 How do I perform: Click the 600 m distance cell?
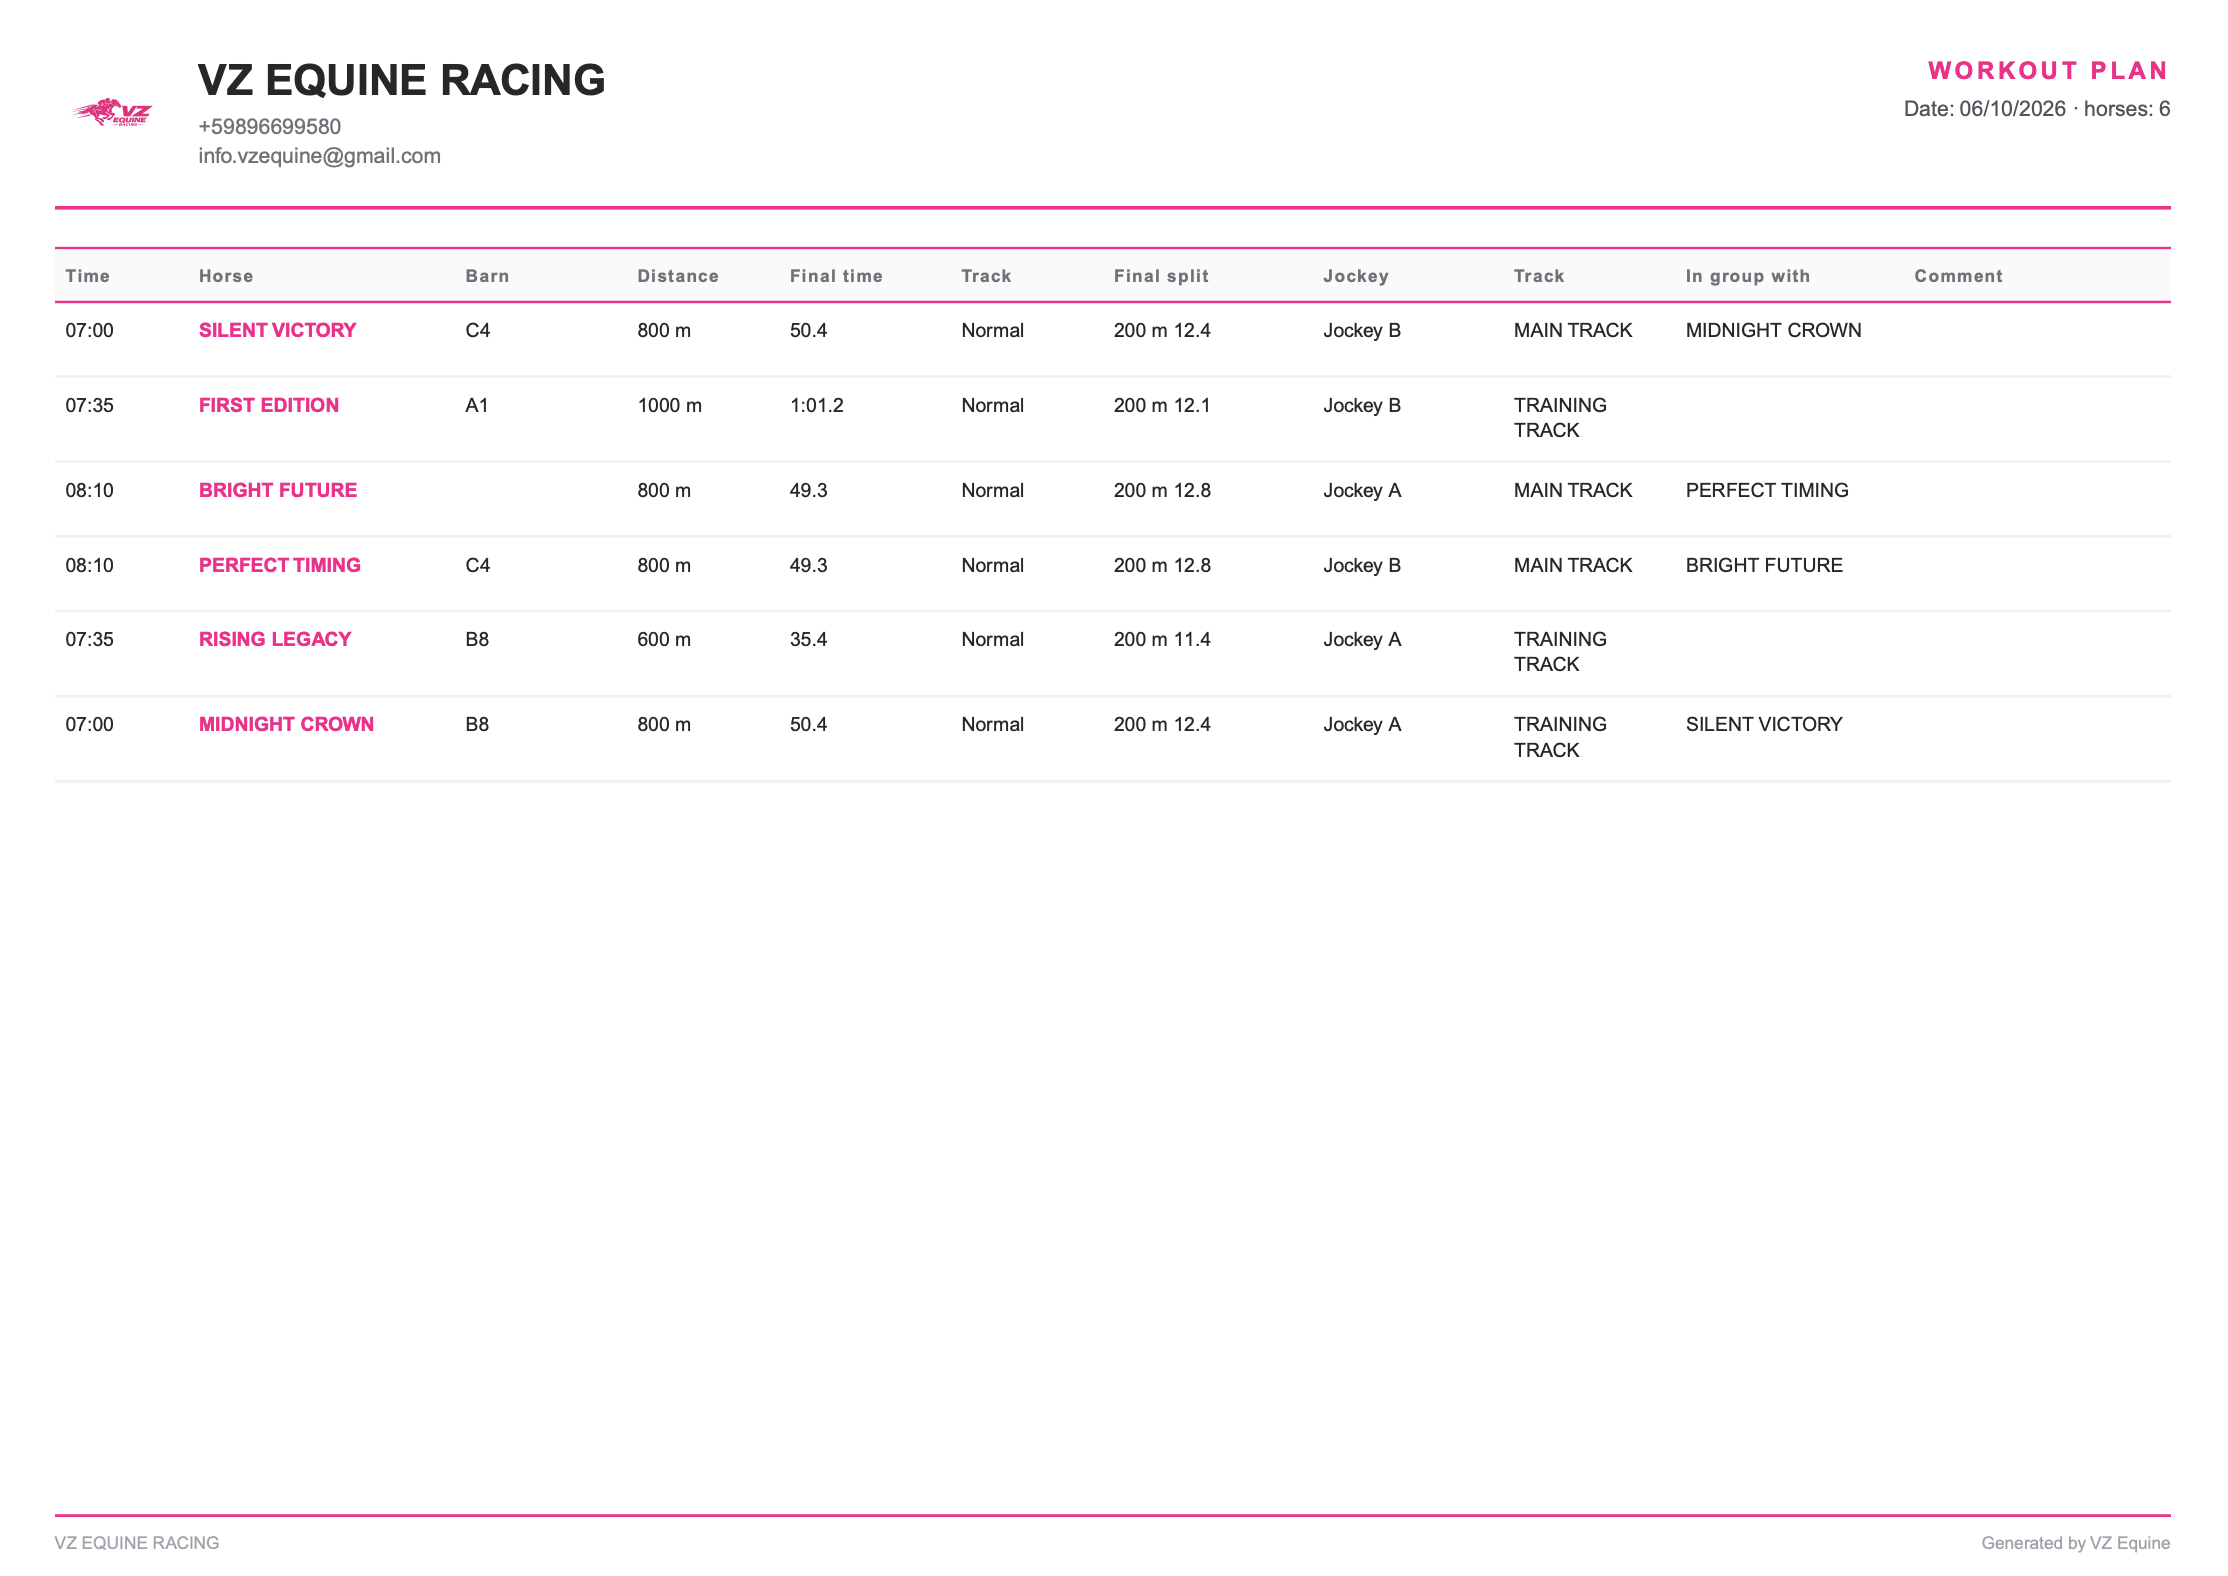664,639
